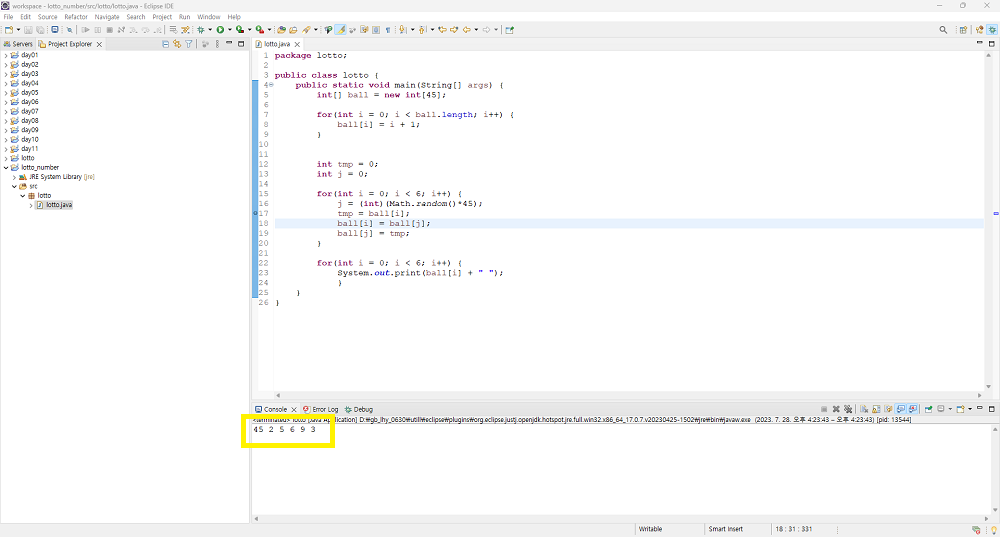The height and width of the screenshot is (537, 1000).
Task: Click the Back navigation arrow
Action: 467,29
